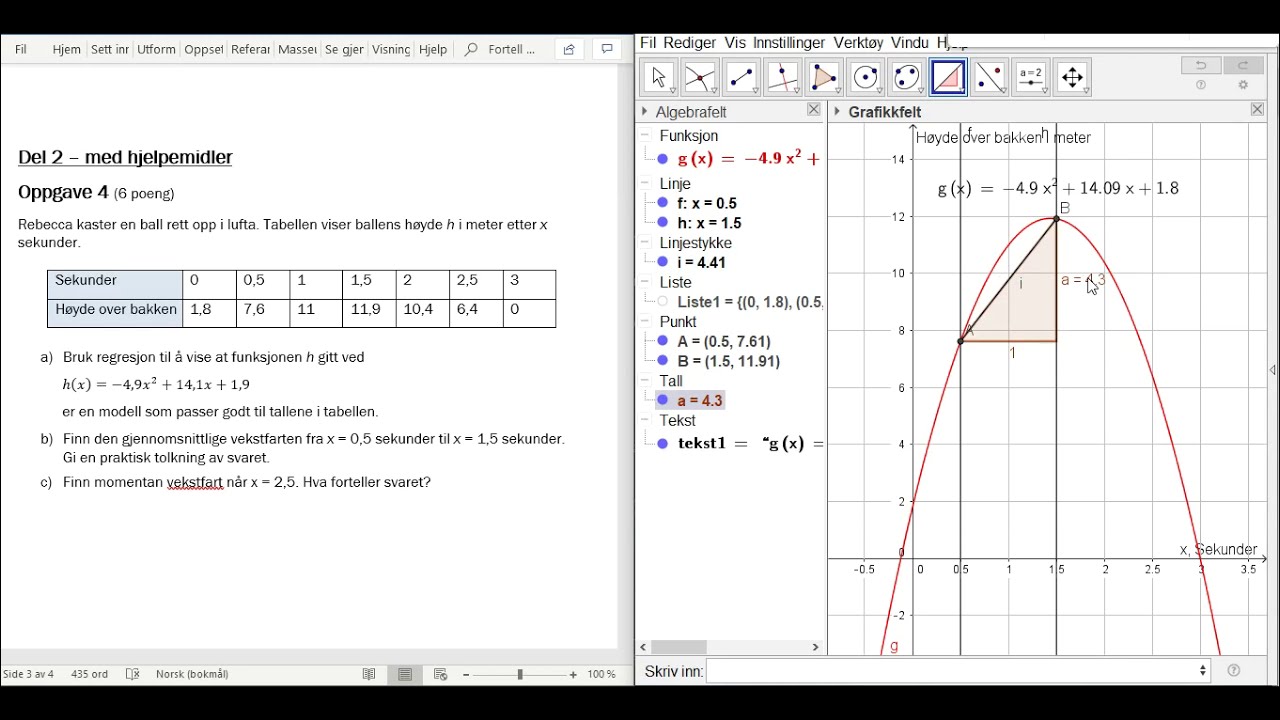Select the Polygon tool

click(x=824, y=77)
